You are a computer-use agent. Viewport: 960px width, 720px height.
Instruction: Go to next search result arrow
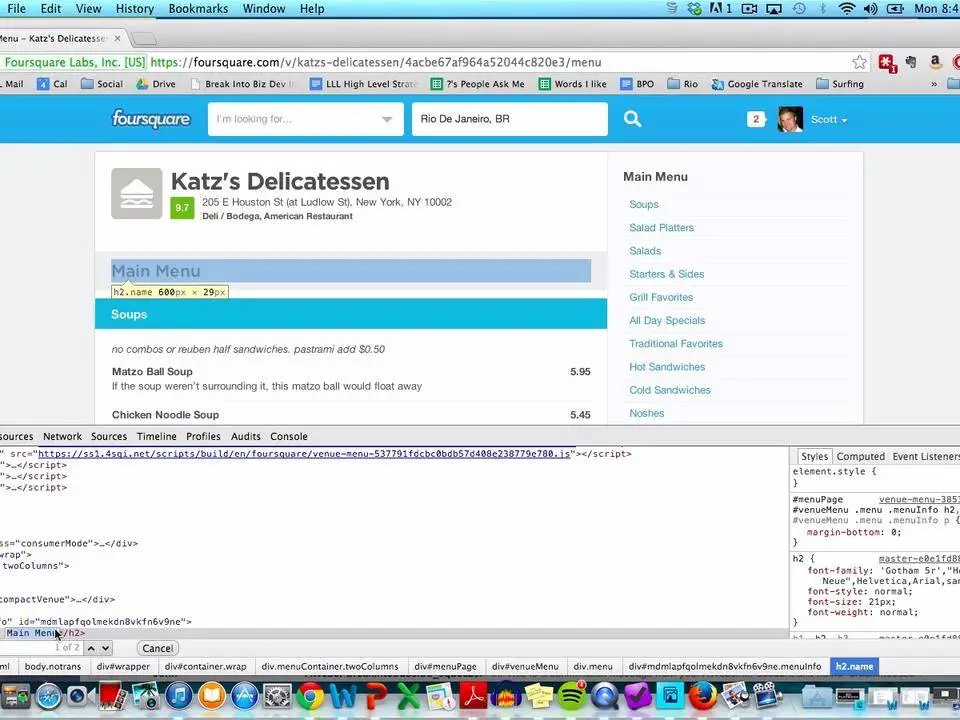tap(105, 648)
